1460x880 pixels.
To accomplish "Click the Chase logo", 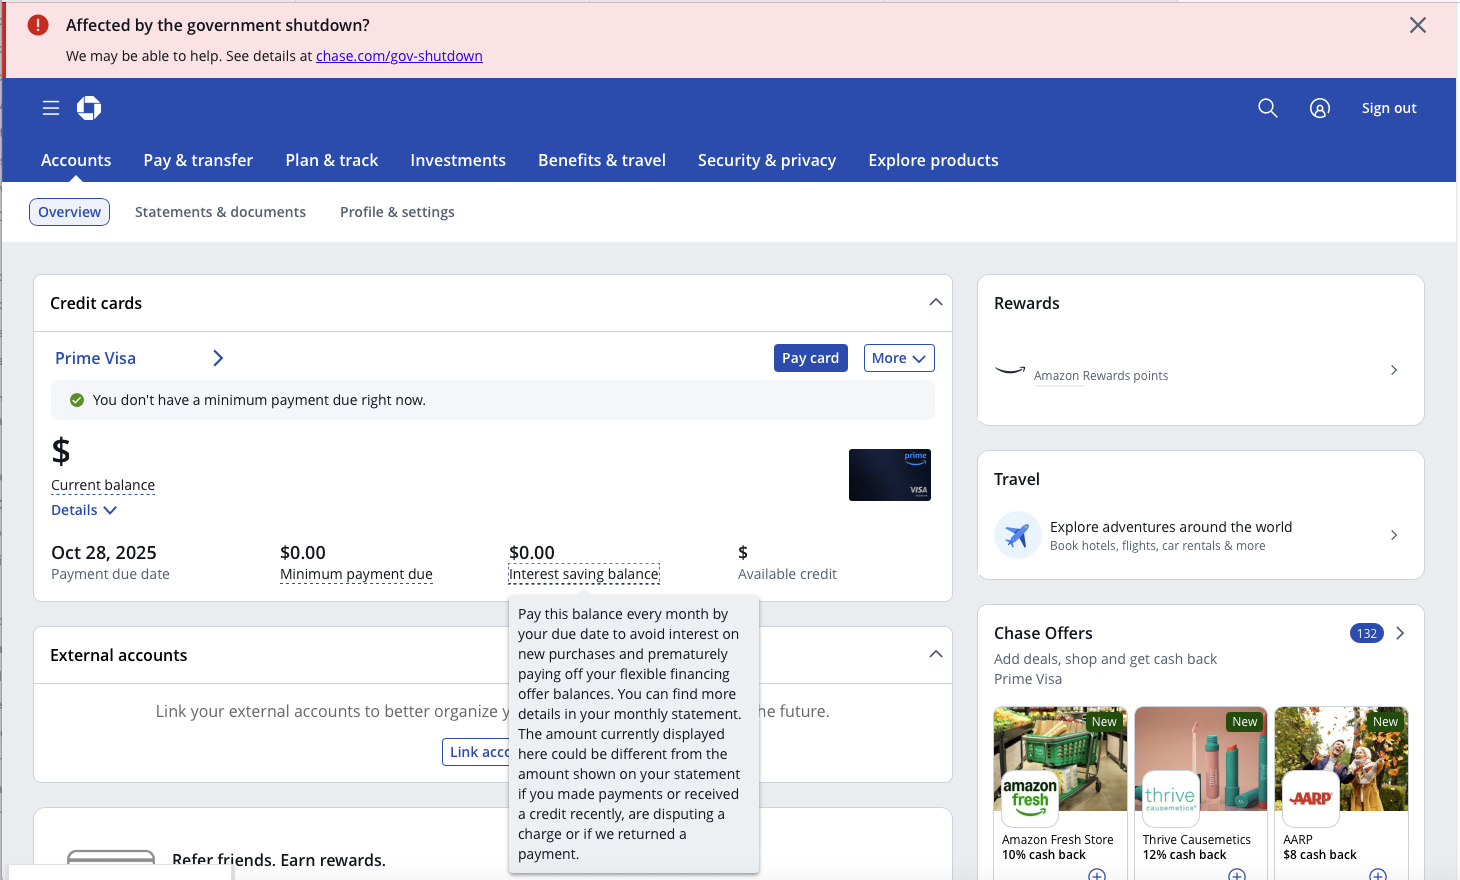I will (89, 108).
